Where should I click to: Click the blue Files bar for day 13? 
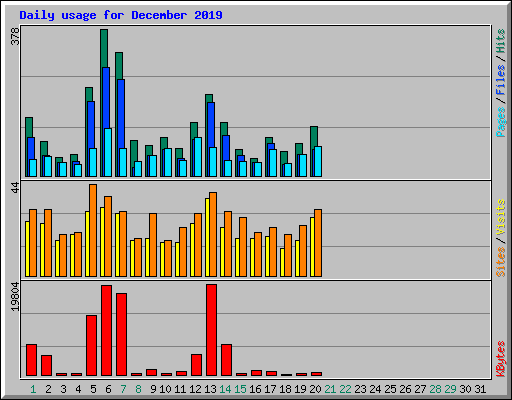tap(211, 125)
